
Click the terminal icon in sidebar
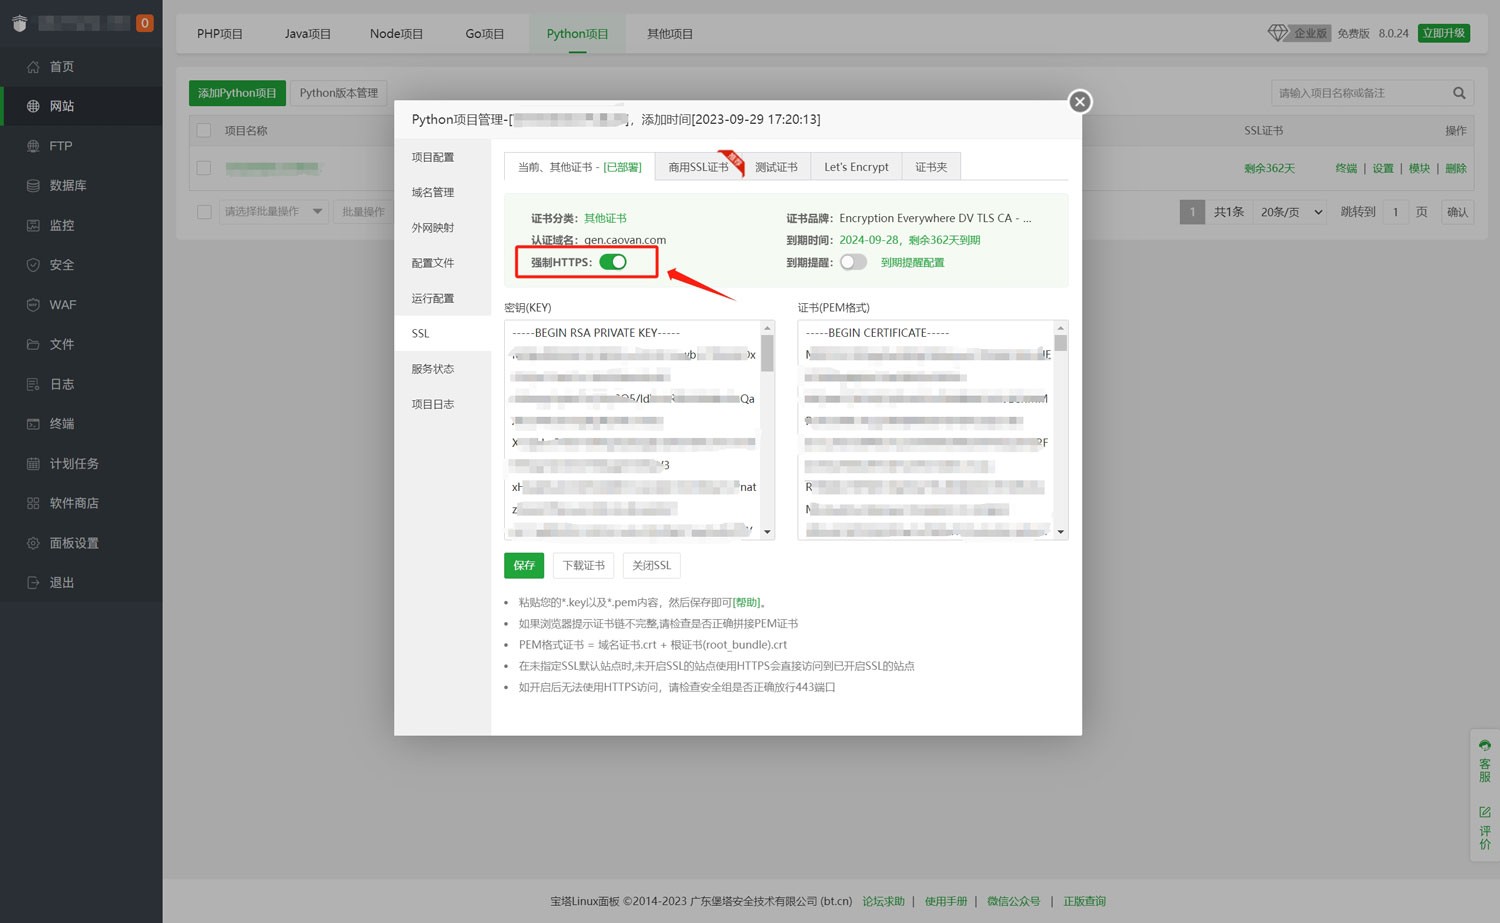click(x=33, y=424)
